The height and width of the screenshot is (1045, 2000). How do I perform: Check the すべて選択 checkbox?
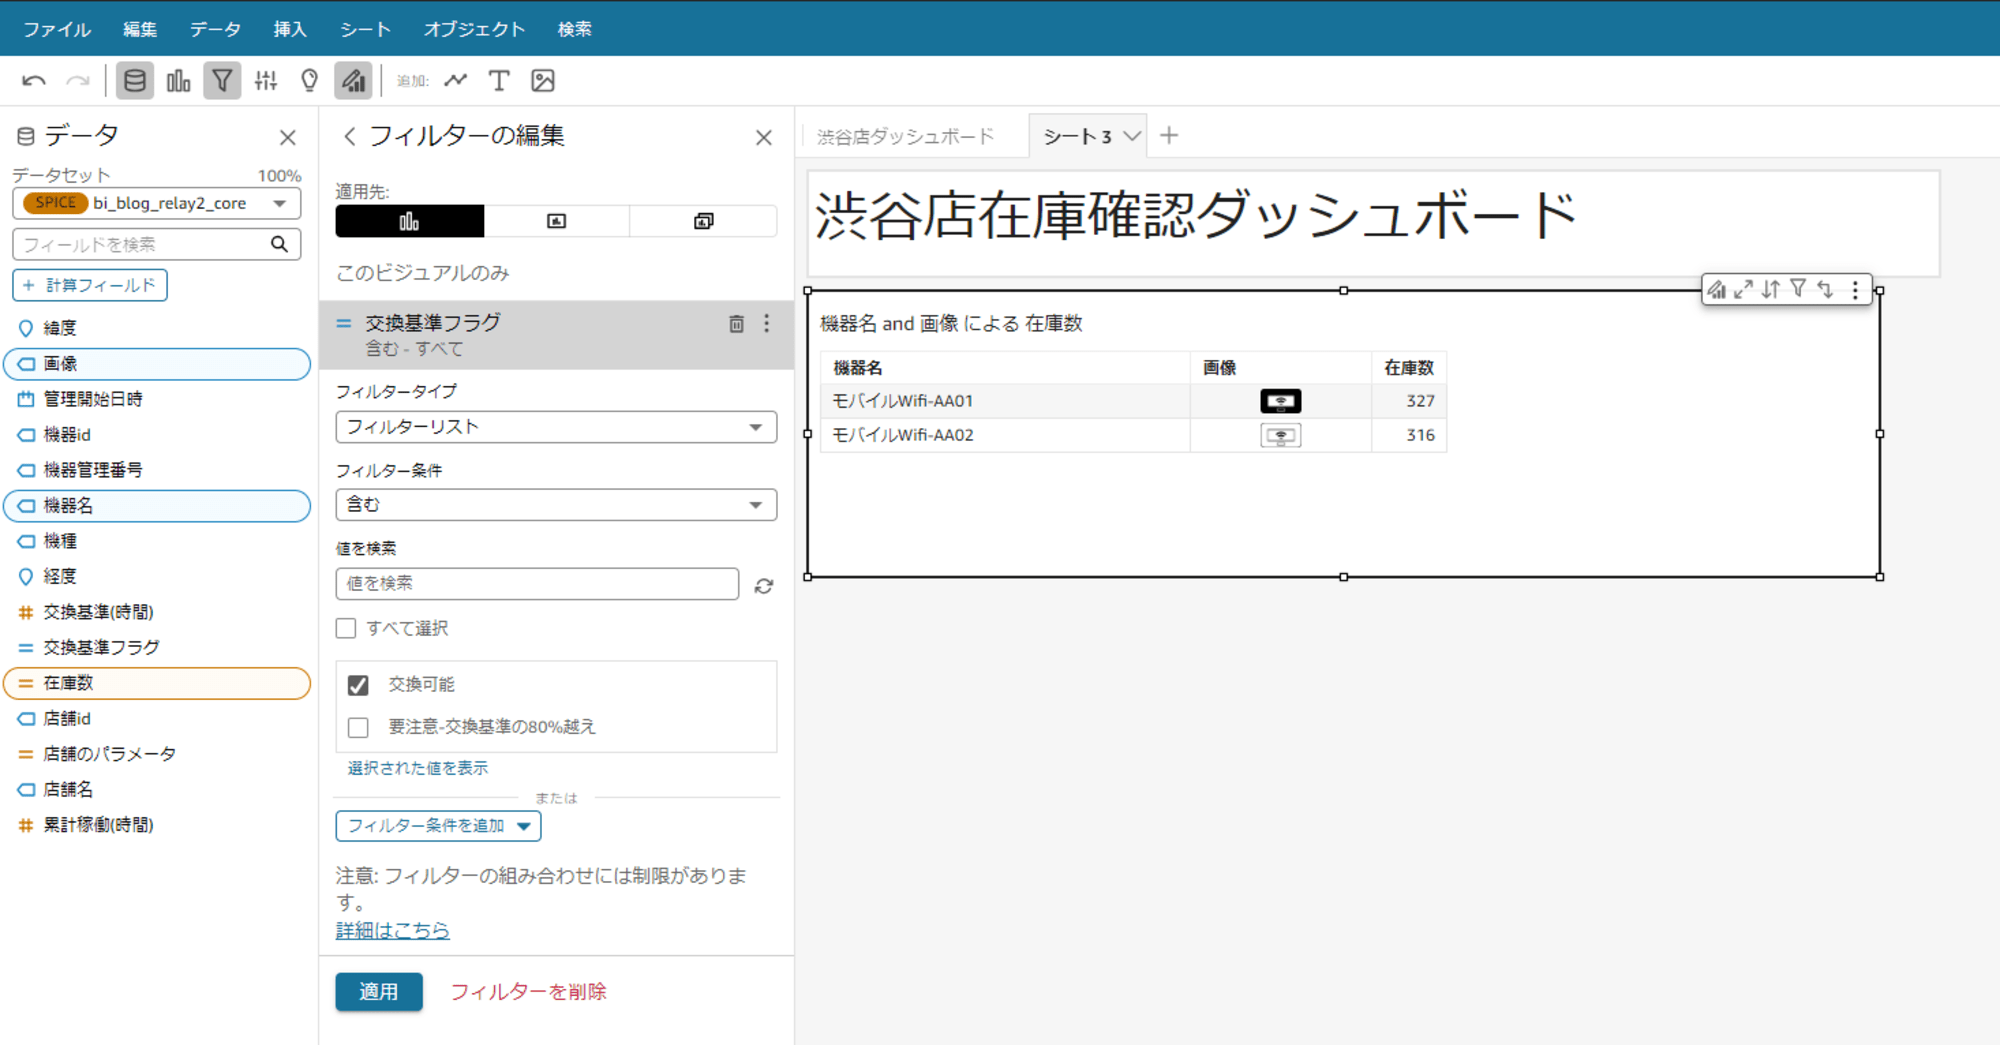coord(346,628)
